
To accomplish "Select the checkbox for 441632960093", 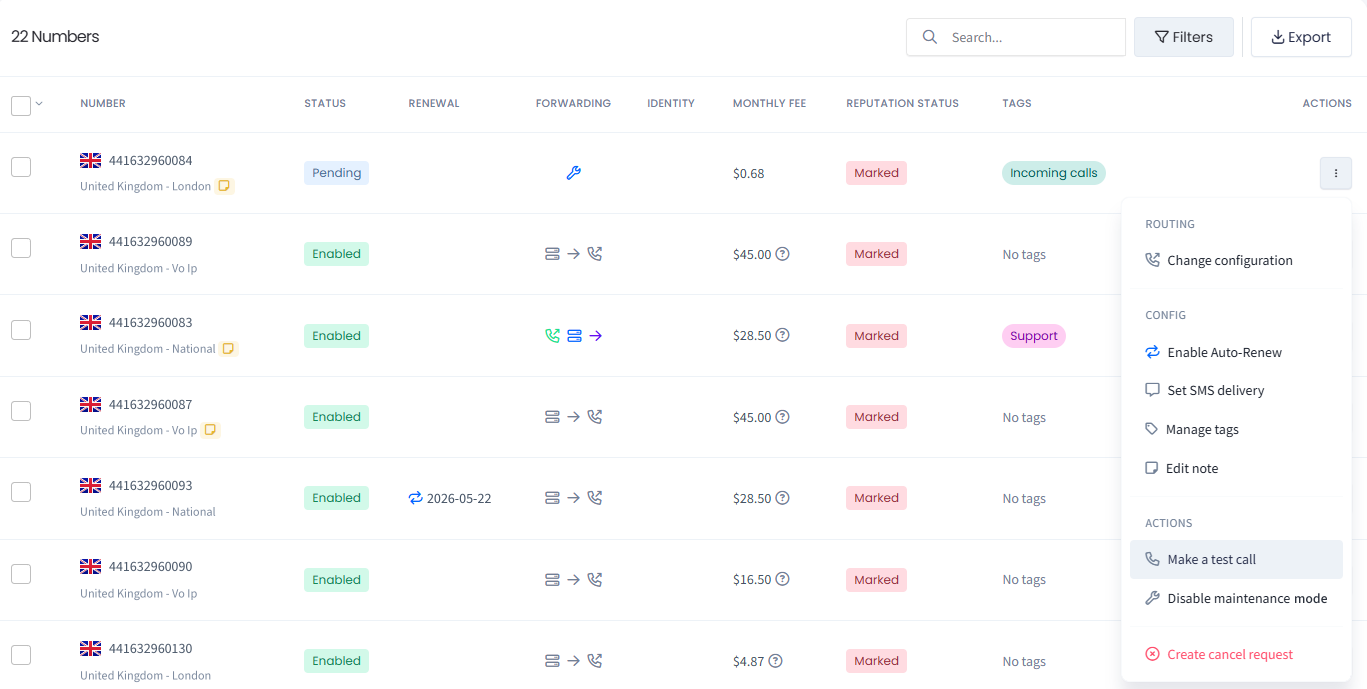I will (21, 492).
